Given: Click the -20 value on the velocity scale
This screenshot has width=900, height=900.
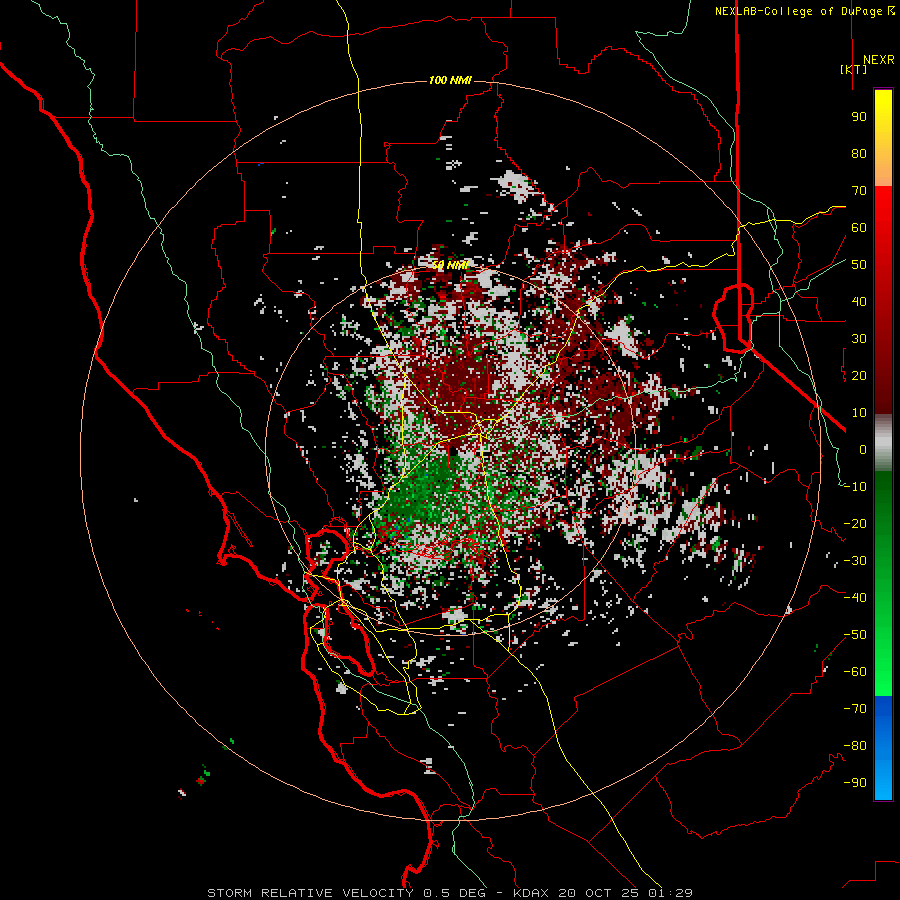Looking at the screenshot, I should [855, 524].
